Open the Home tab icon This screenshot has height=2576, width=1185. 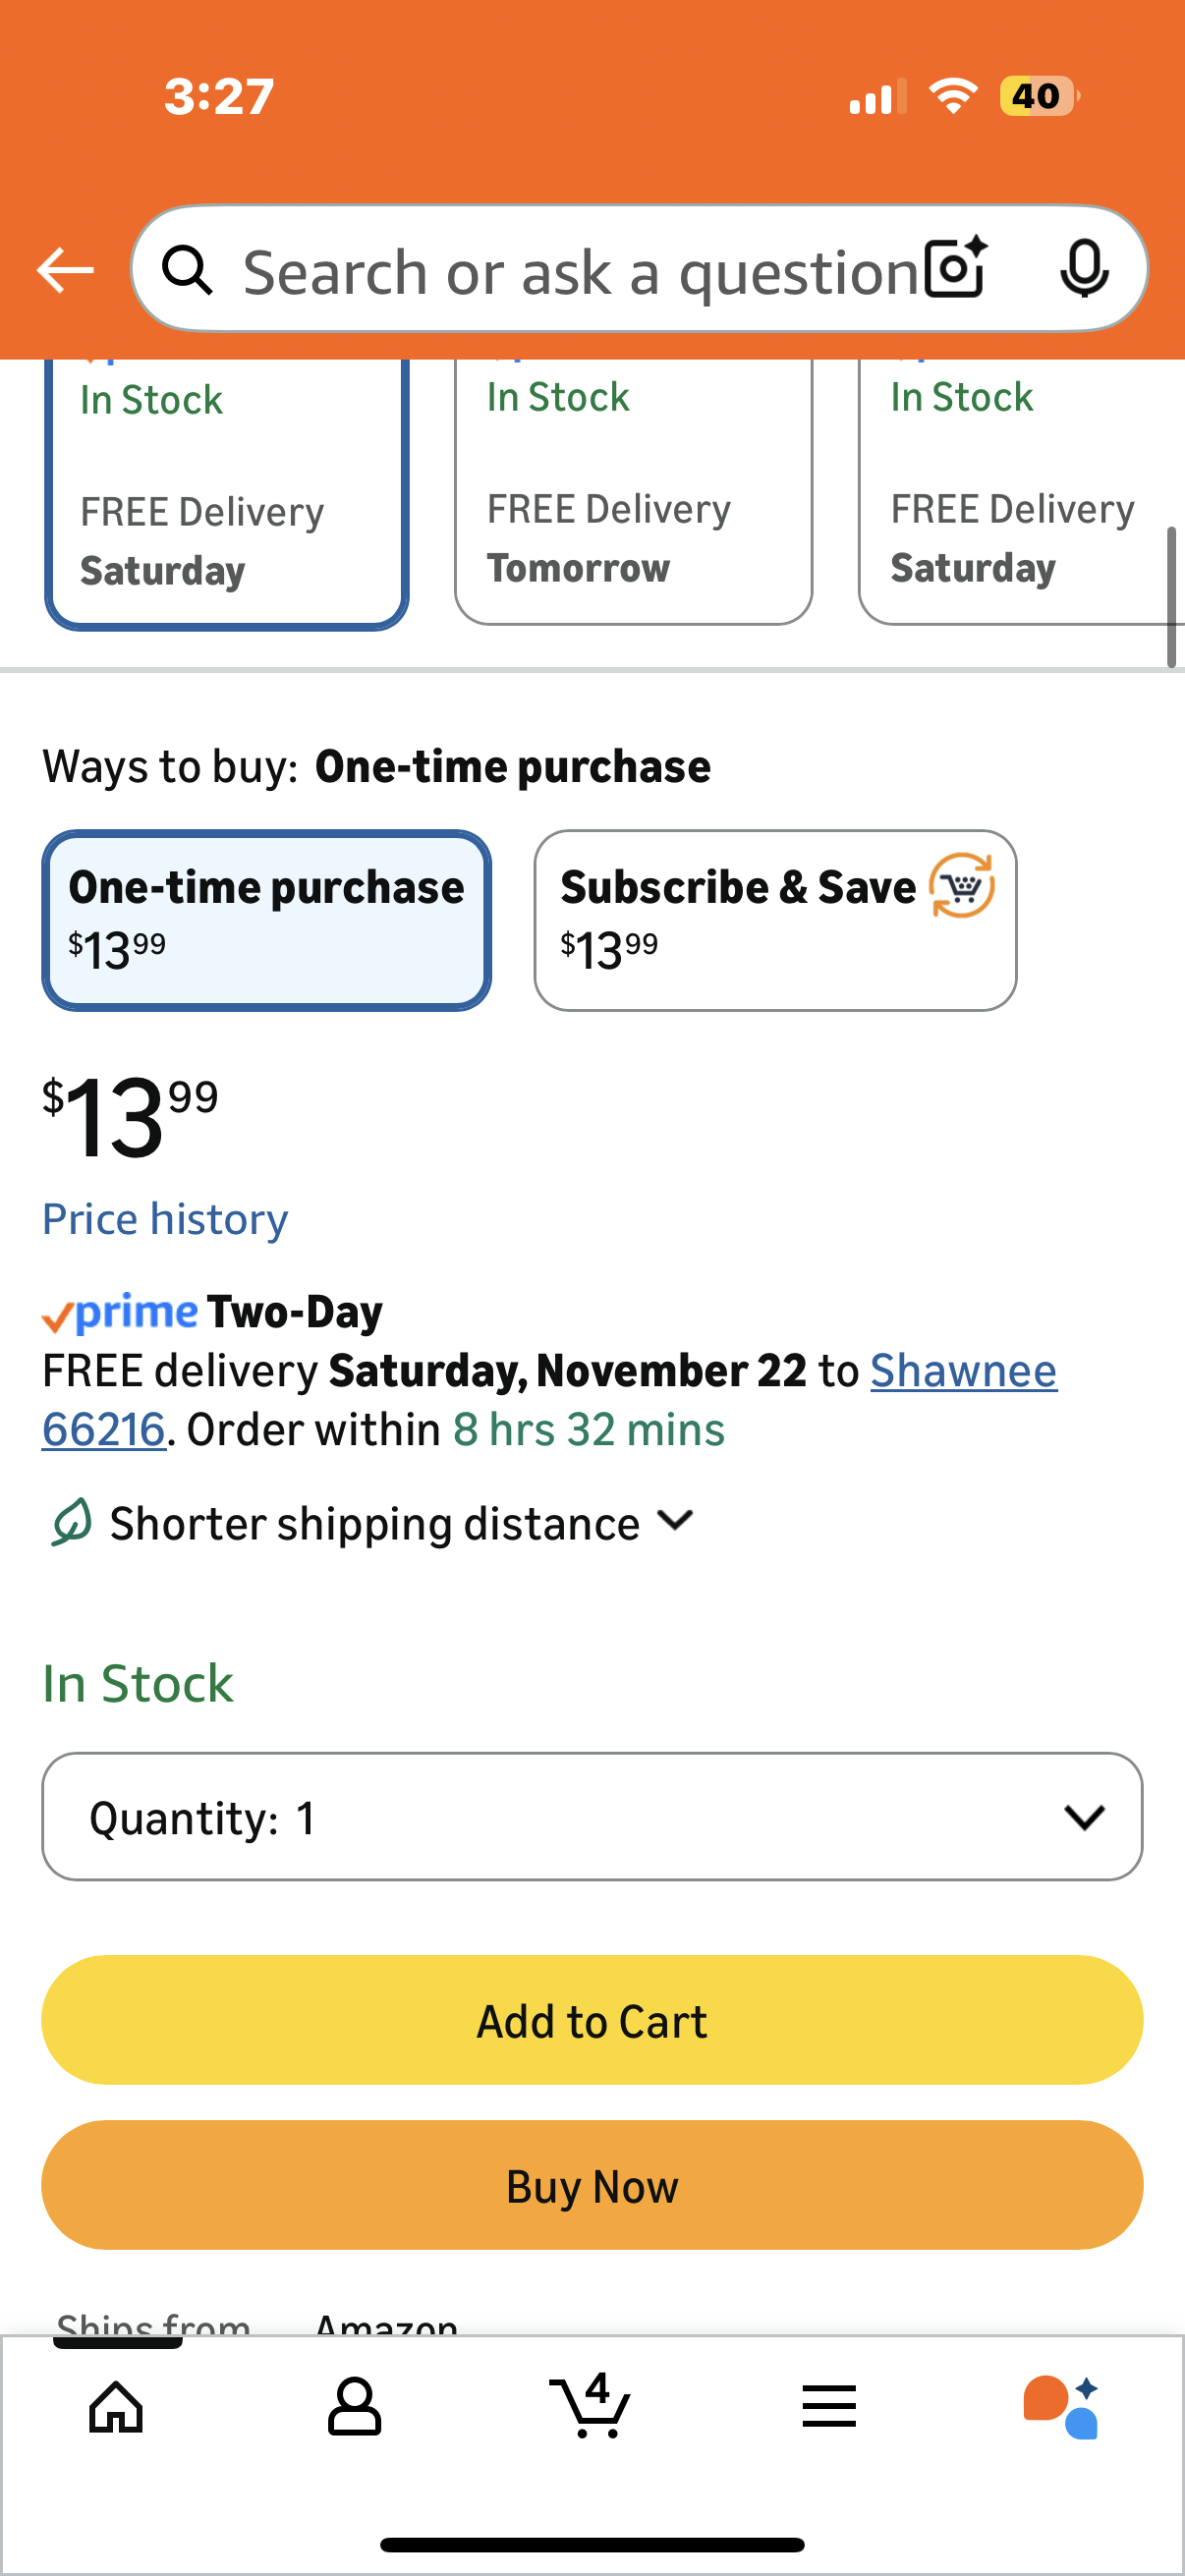click(116, 2406)
